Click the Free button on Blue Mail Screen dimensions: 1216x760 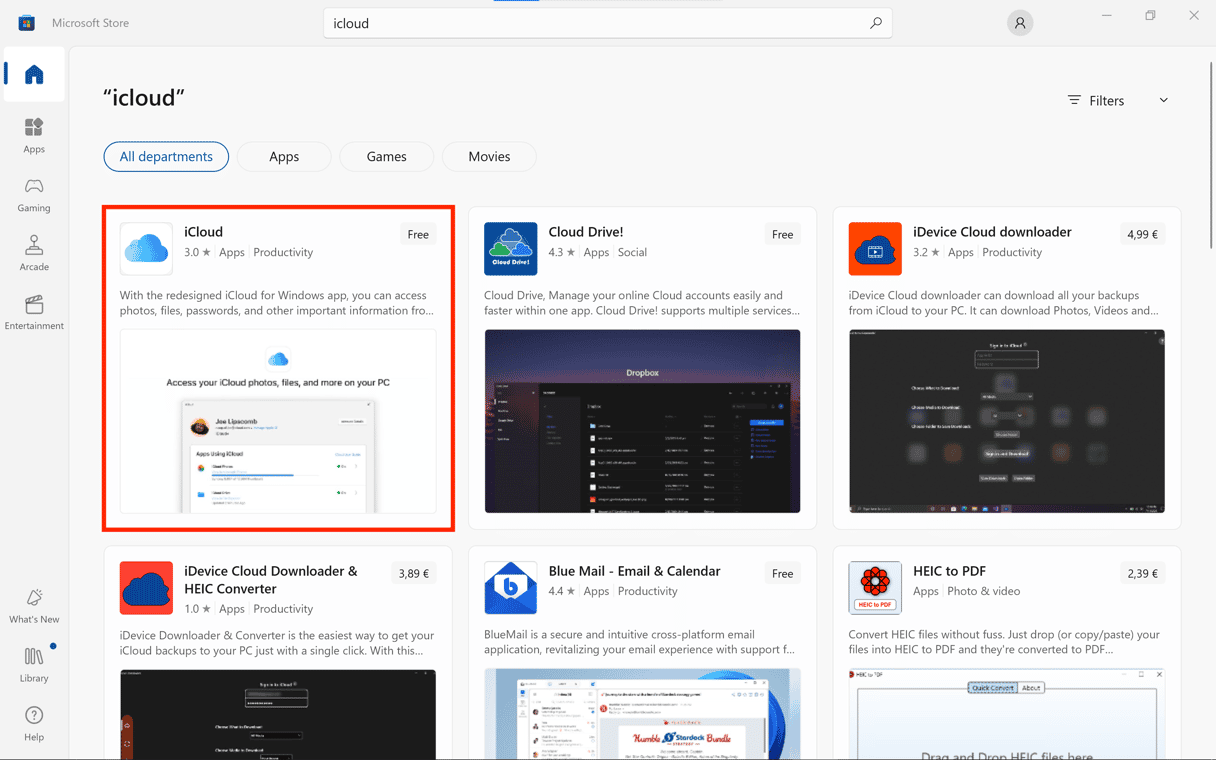pos(782,574)
